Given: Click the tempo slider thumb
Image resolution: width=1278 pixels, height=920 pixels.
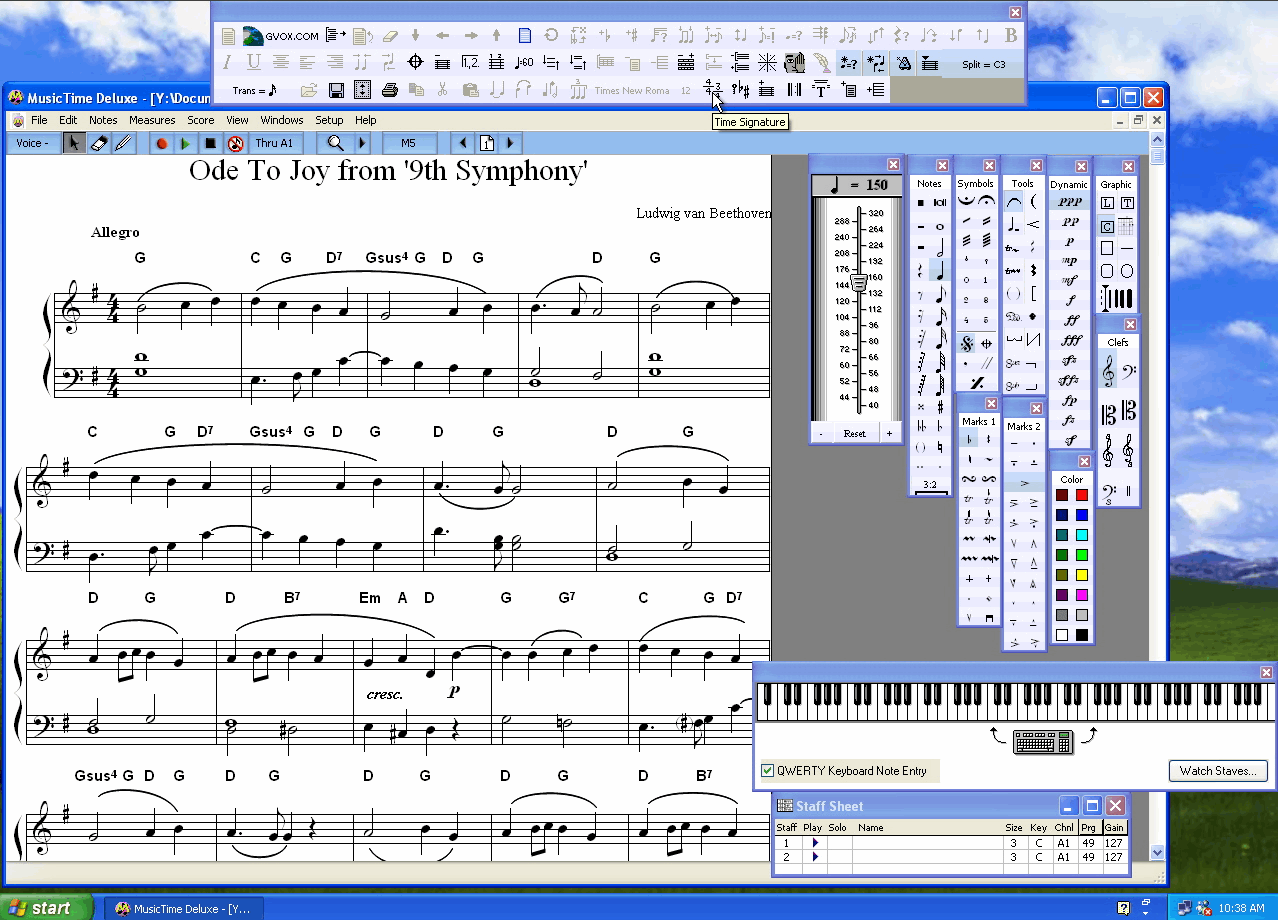Looking at the screenshot, I should tap(858, 283).
